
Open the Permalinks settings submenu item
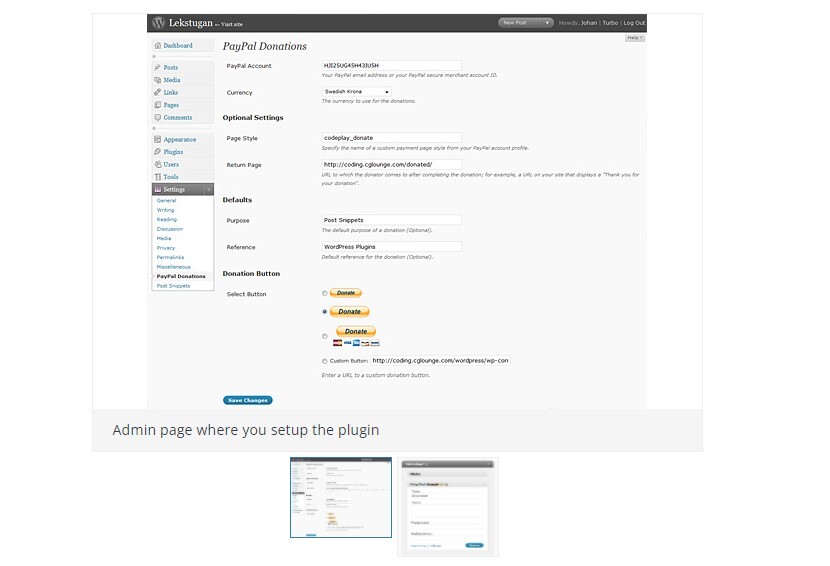(170, 257)
